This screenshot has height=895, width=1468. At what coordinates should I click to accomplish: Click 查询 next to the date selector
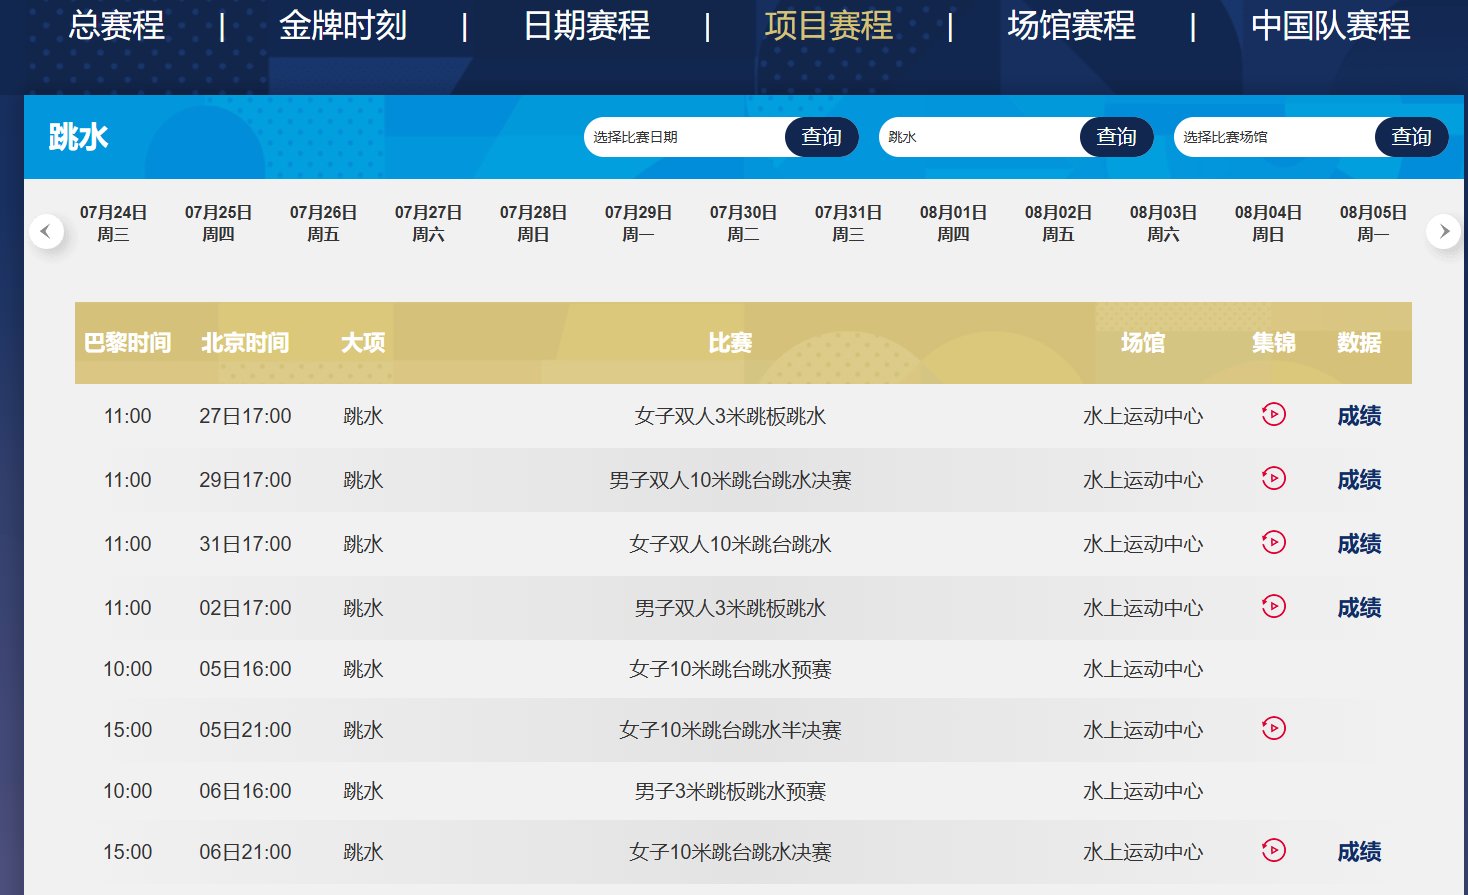822,137
